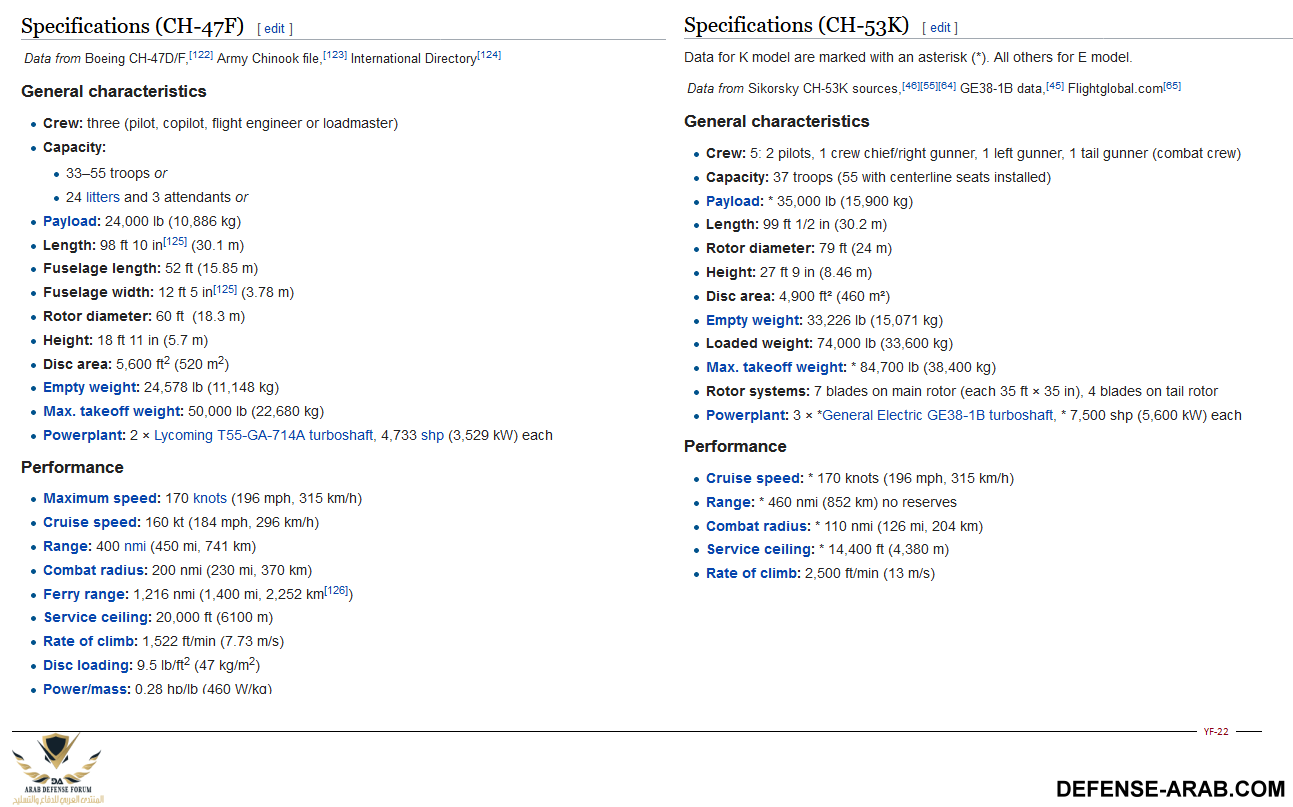Click the Max. takeoff weight link for CH-53K
Screen dimensions: 1293x807
[775, 368]
